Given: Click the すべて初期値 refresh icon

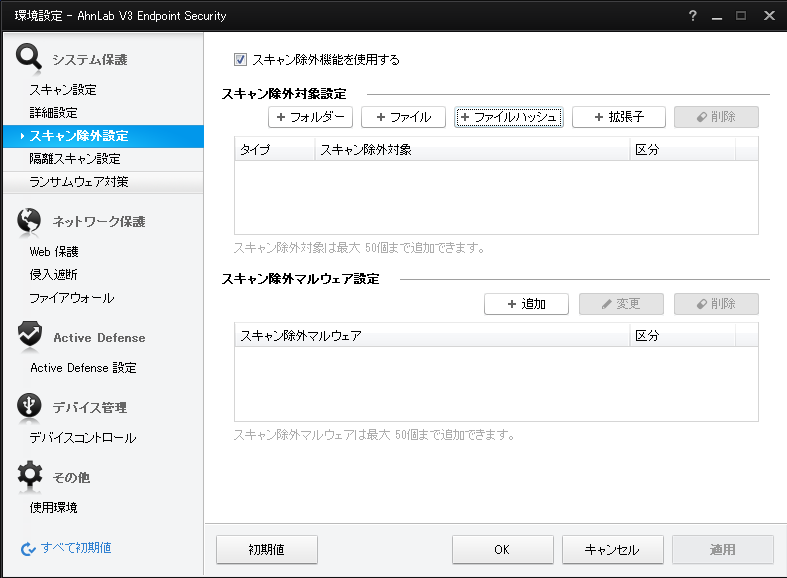Looking at the screenshot, I should click(x=28, y=549).
